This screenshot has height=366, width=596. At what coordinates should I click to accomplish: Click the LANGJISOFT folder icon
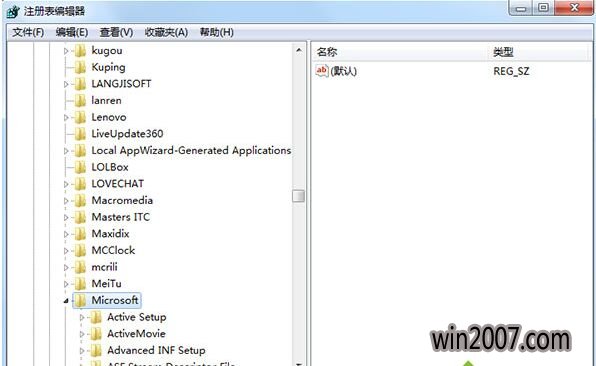pos(80,84)
